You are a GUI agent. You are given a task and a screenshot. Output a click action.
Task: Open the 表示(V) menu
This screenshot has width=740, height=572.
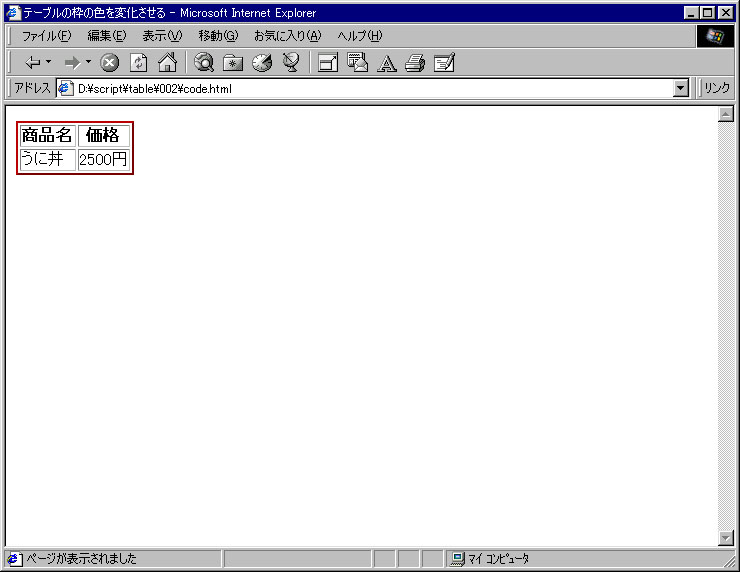tap(162, 36)
